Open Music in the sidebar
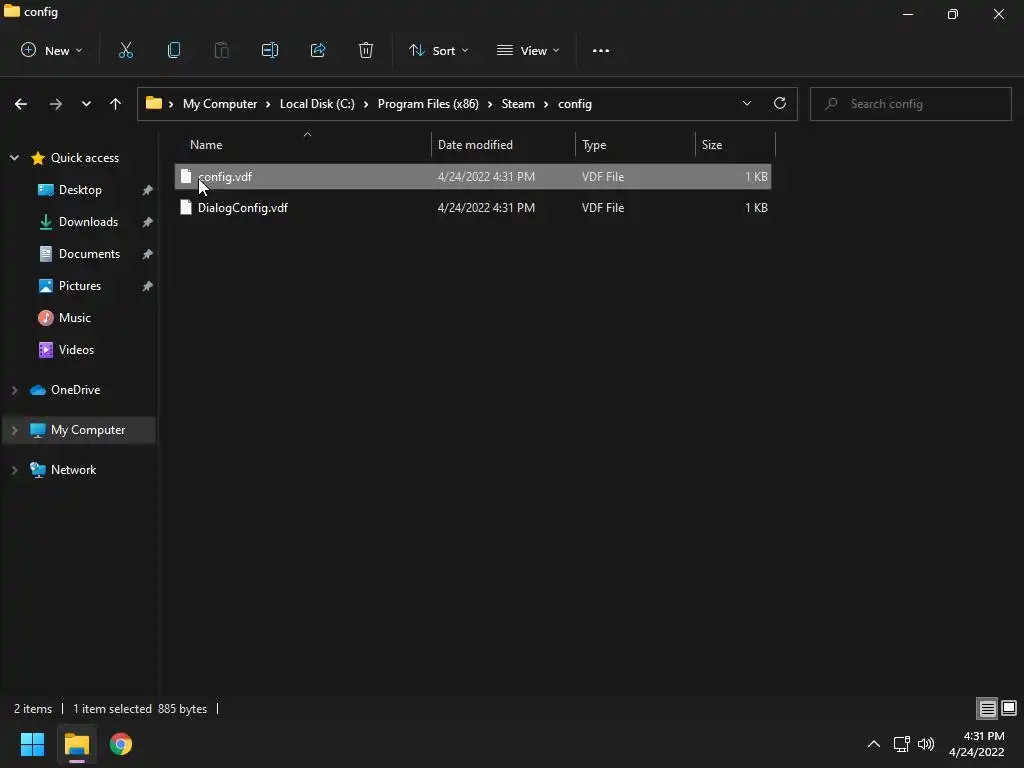This screenshot has height=768, width=1024. point(74,318)
